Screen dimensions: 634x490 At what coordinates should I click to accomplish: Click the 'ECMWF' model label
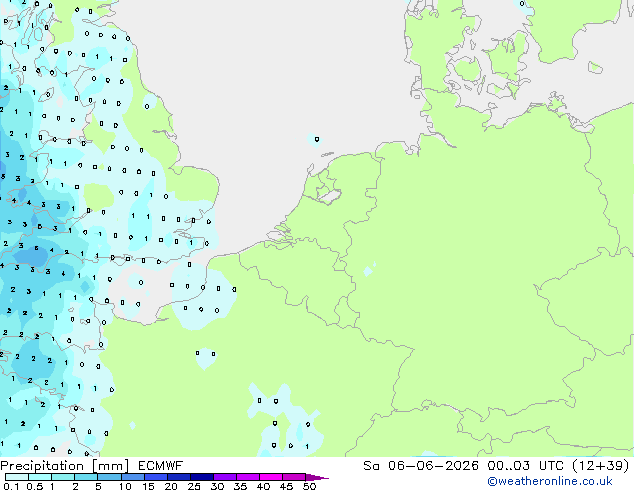coord(161,466)
